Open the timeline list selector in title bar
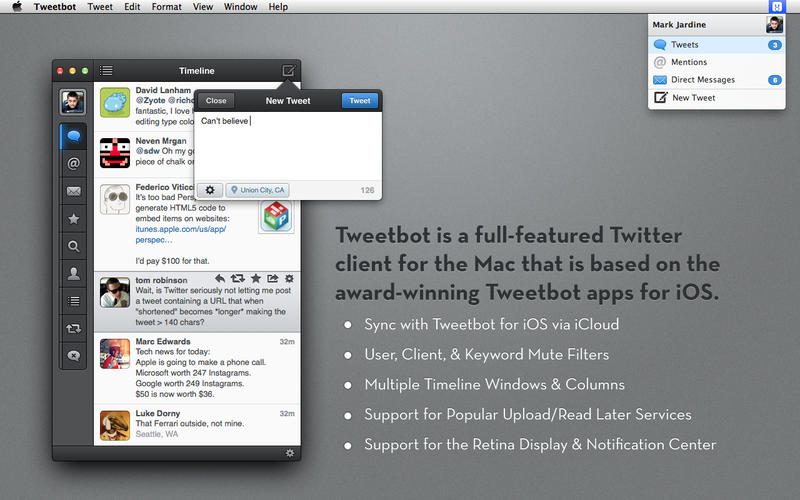The width and height of the screenshot is (800, 500). coord(107,71)
